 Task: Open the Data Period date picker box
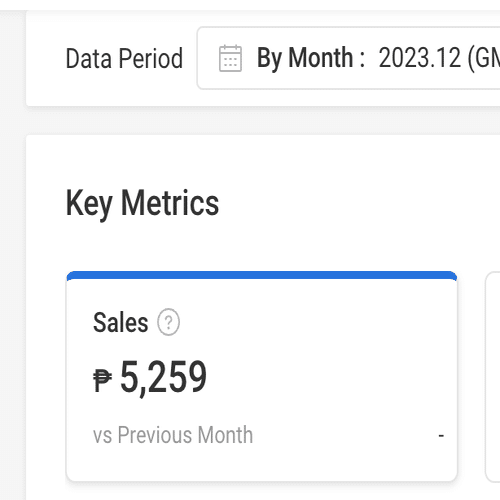[348, 58]
